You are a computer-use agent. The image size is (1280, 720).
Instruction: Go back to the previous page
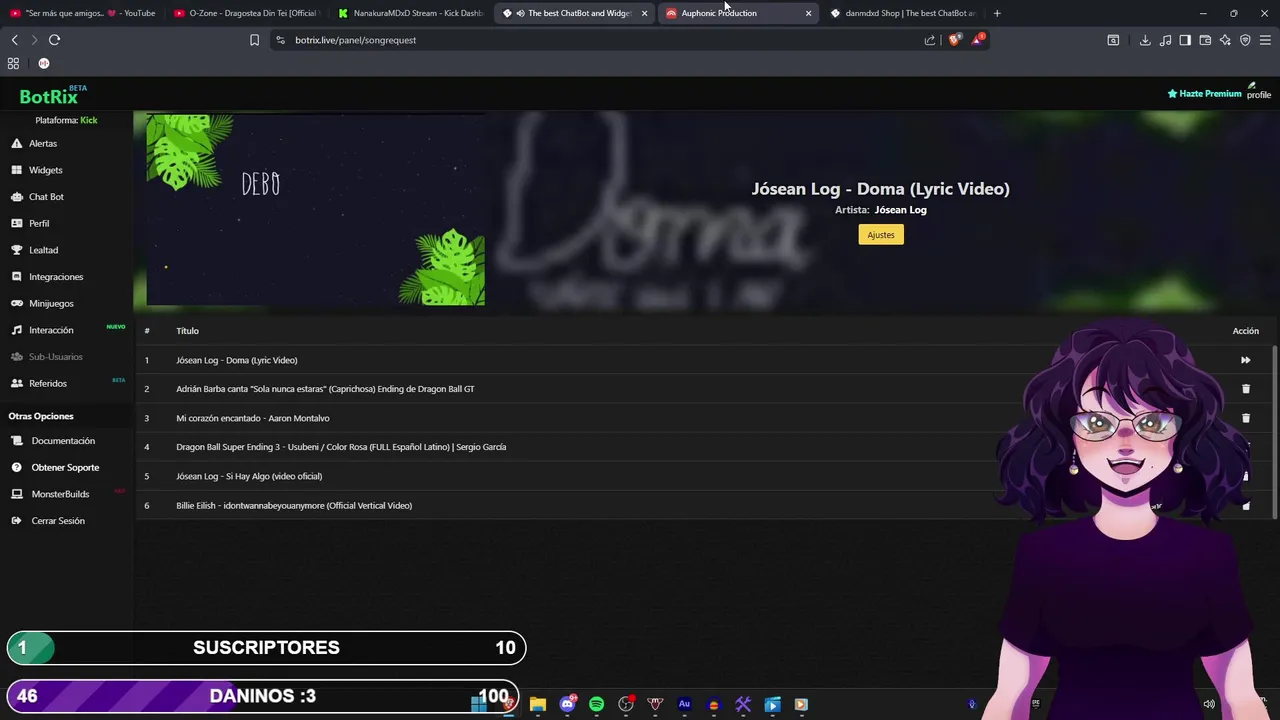[14, 40]
